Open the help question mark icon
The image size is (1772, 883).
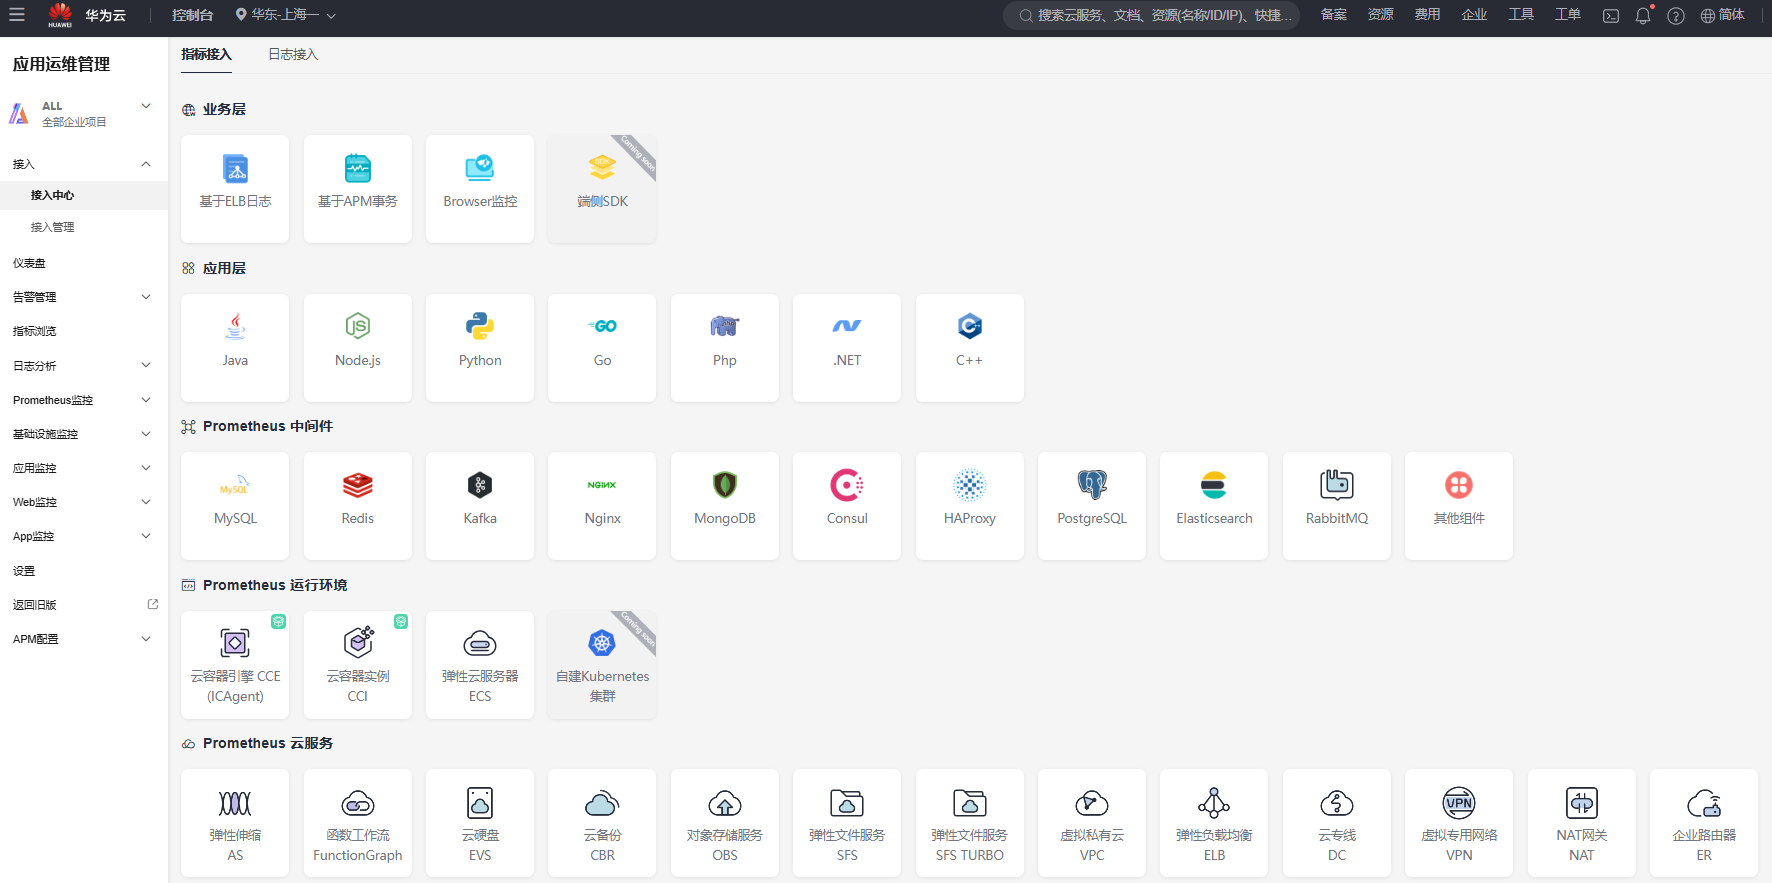(1676, 16)
